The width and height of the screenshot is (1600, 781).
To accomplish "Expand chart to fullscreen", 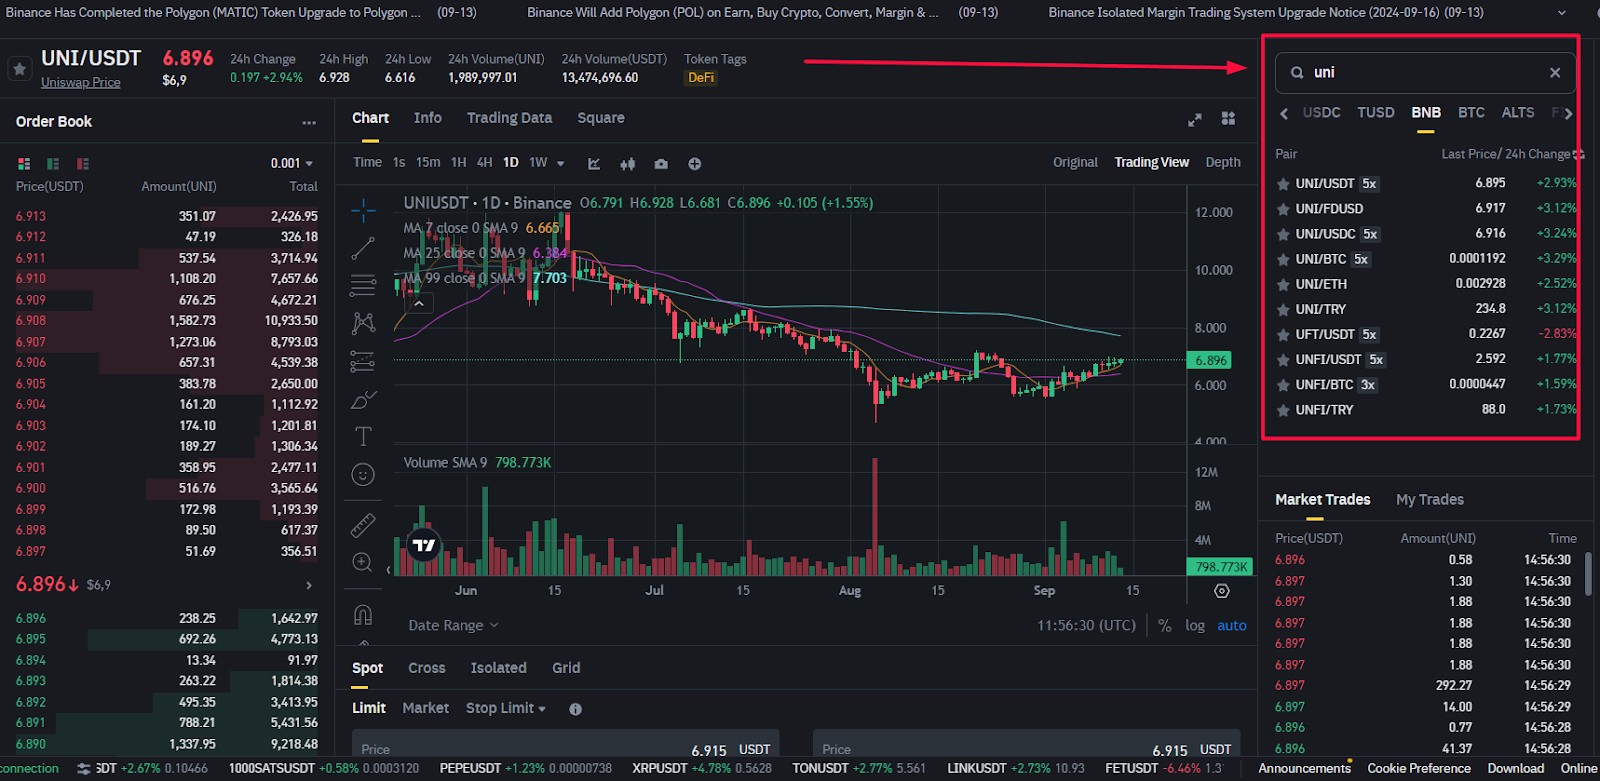I will coord(1194,119).
